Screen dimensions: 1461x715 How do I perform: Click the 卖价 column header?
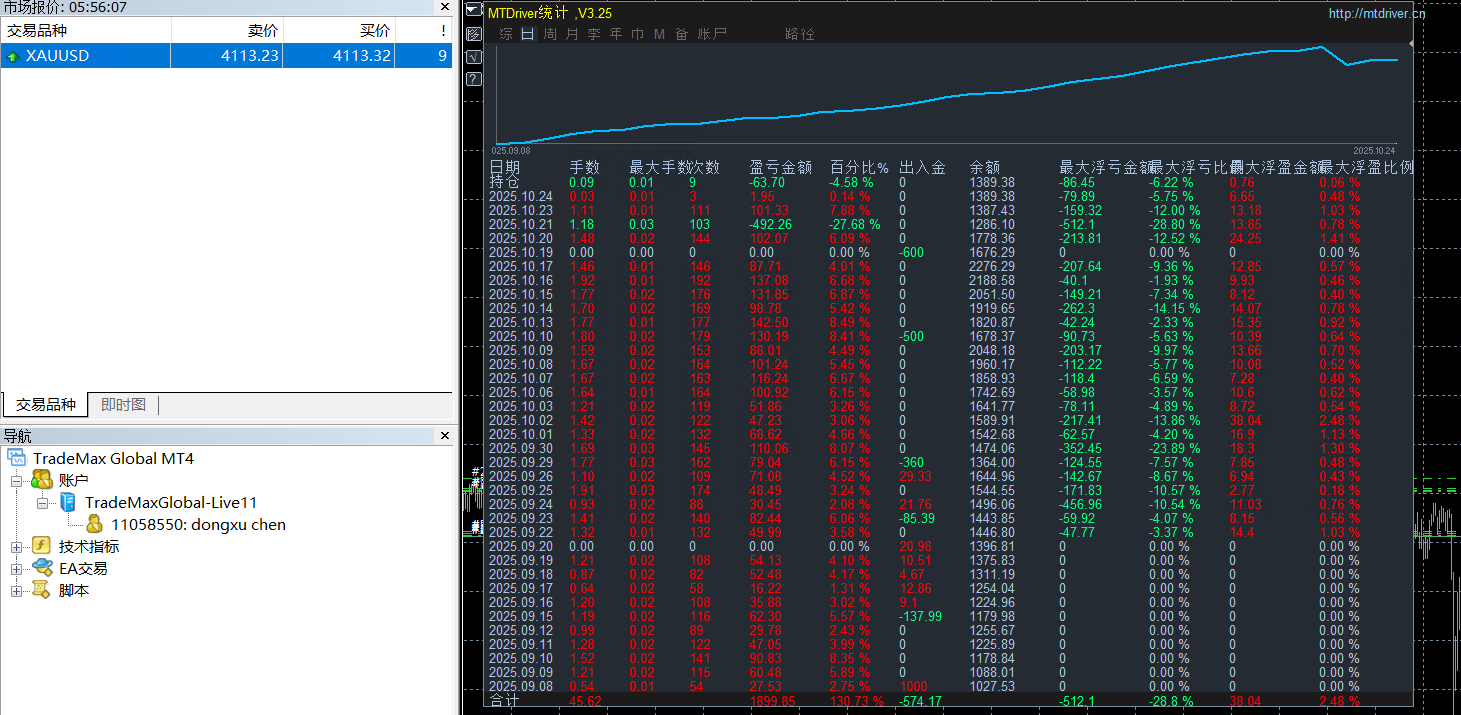227,31
